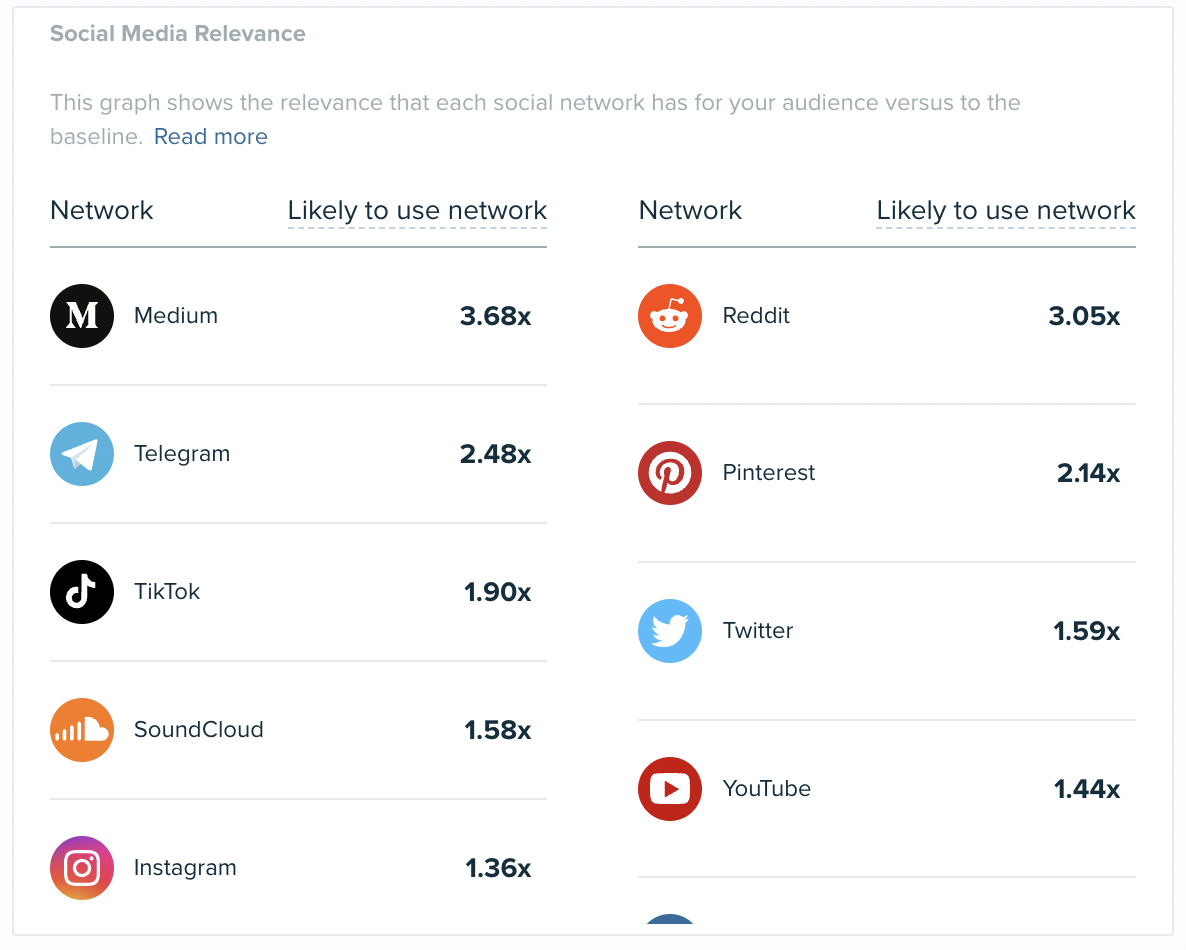Image resolution: width=1186 pixels, height=950 pixels.
Task: Select the SoundCloud network name
Action: [198, 730]
